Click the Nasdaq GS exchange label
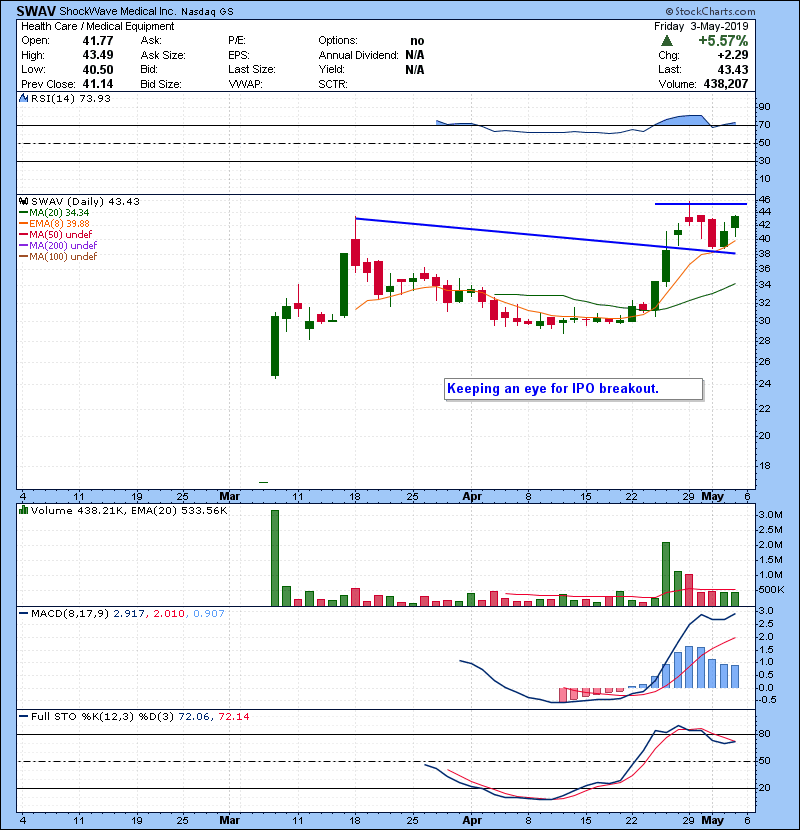The image size is (800, 830). point(207,12)
